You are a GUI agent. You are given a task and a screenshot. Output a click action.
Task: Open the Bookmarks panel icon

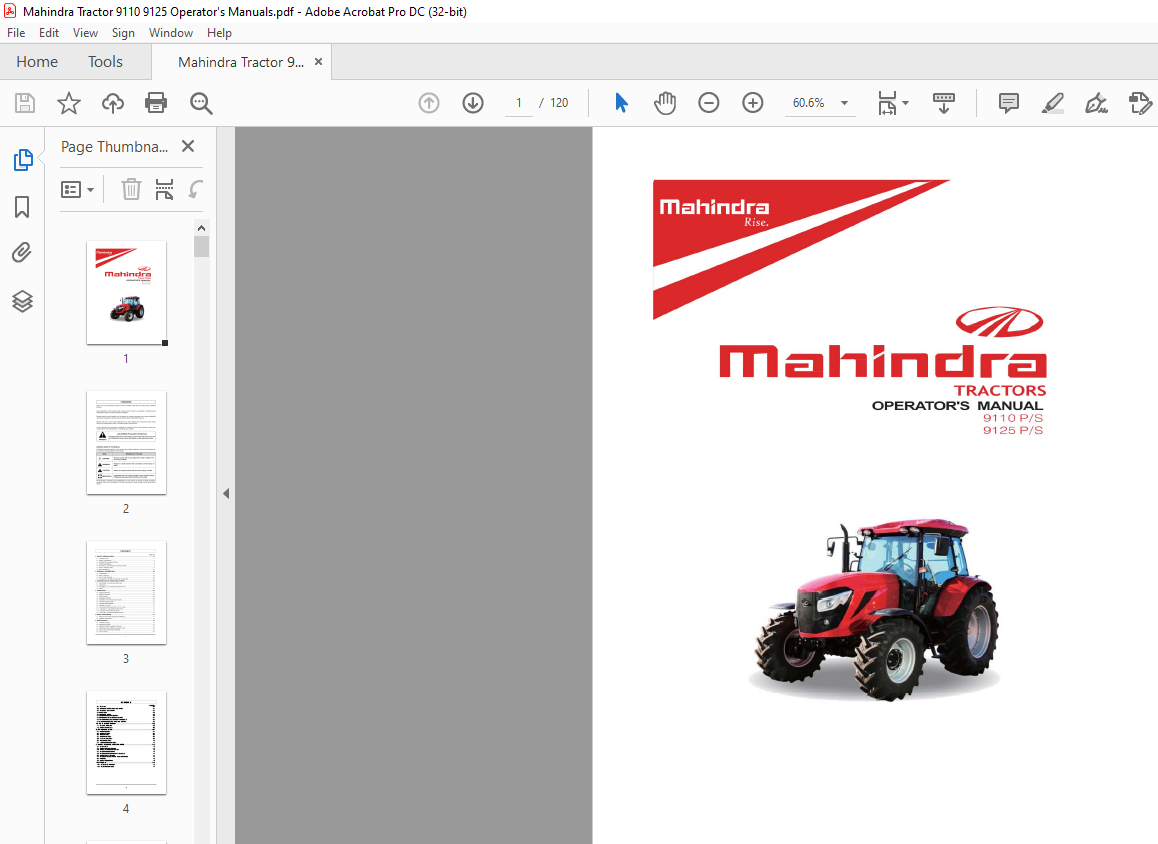22,207
